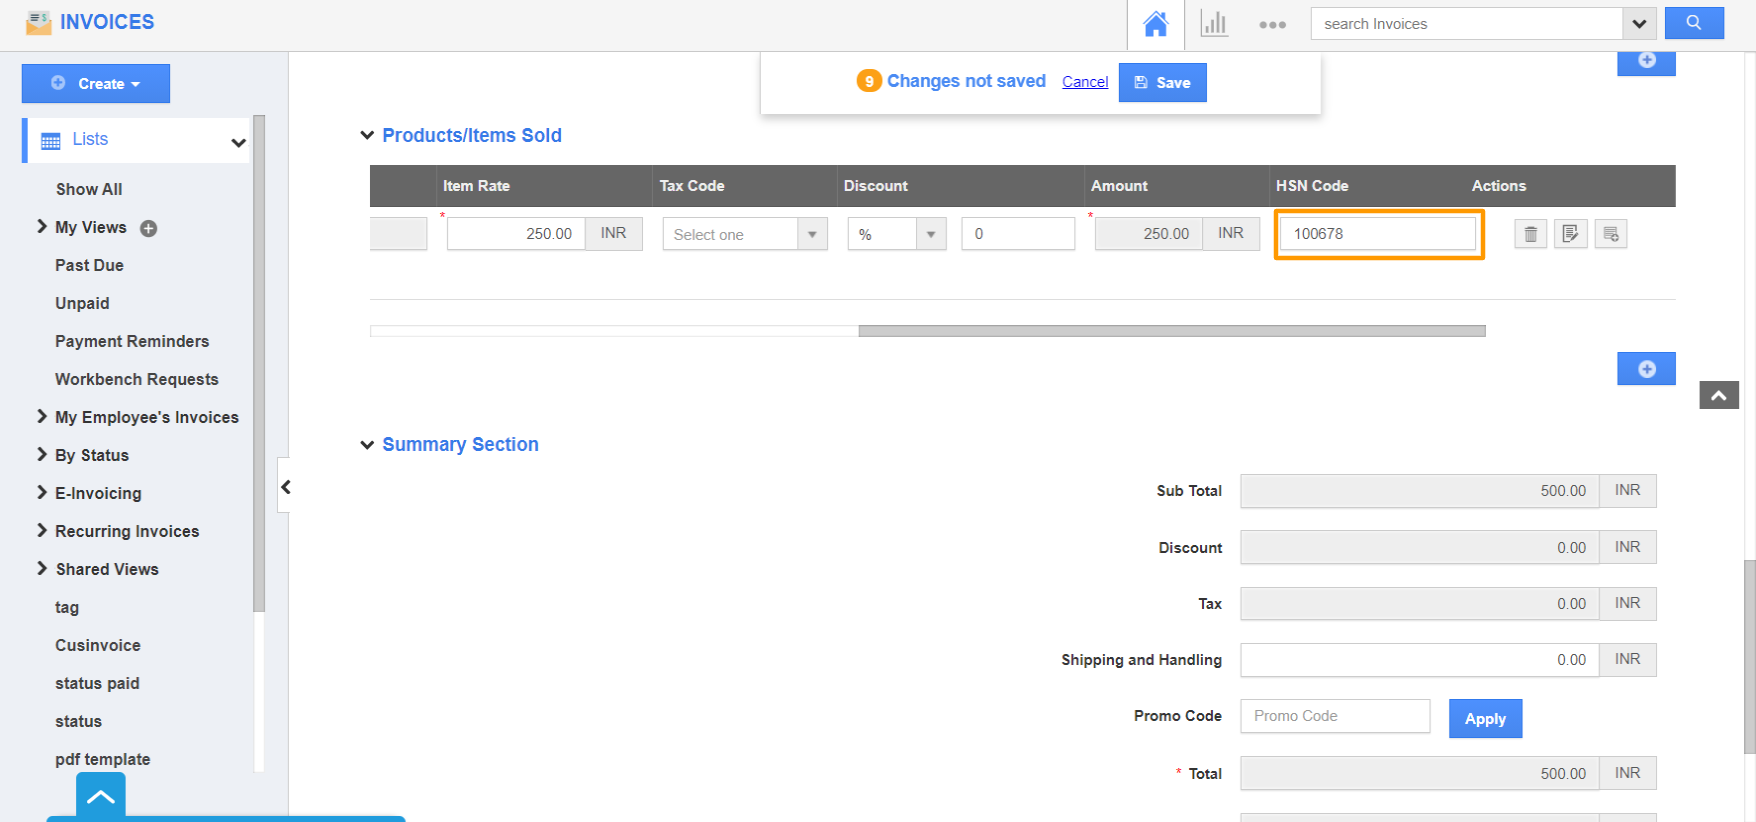Click the edit-note icon in Actions column
The width and height of the screenshot is (1756, 822).
click(1570, 234)
